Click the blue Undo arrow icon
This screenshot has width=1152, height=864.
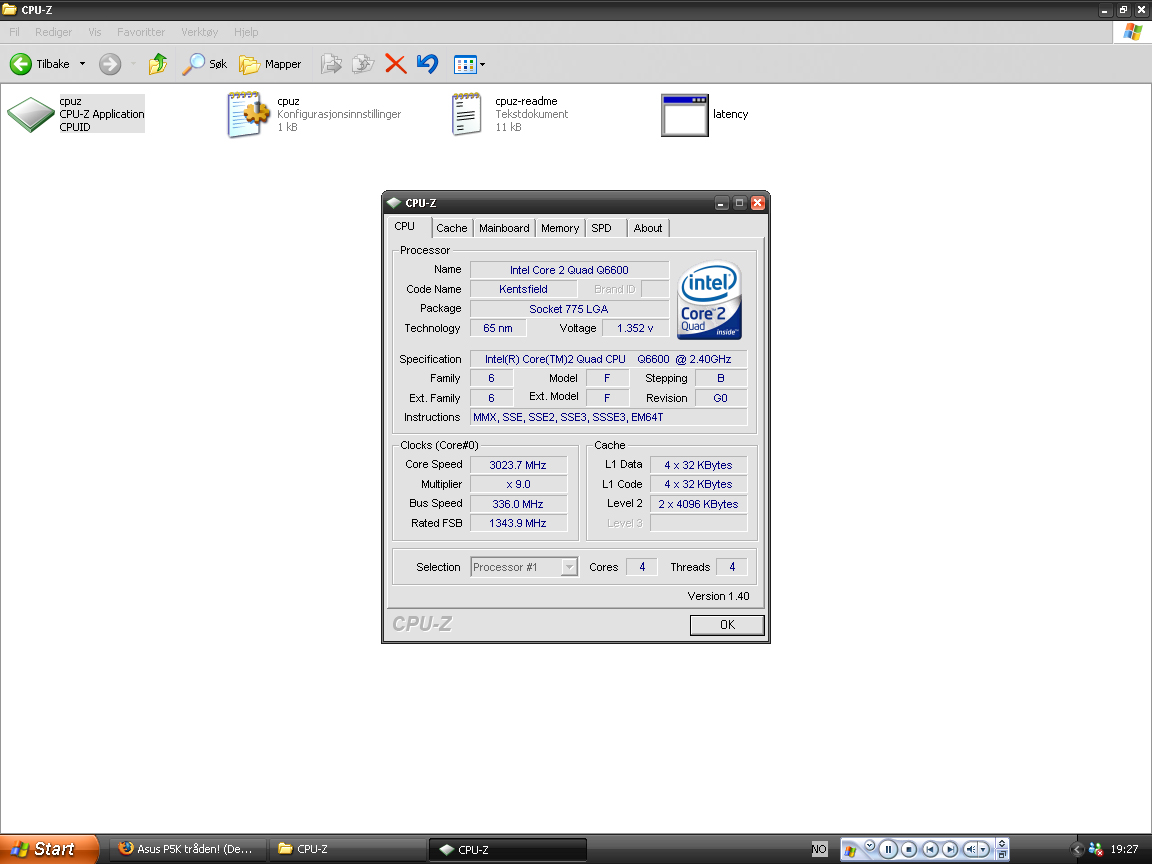(x=427, y=64)
